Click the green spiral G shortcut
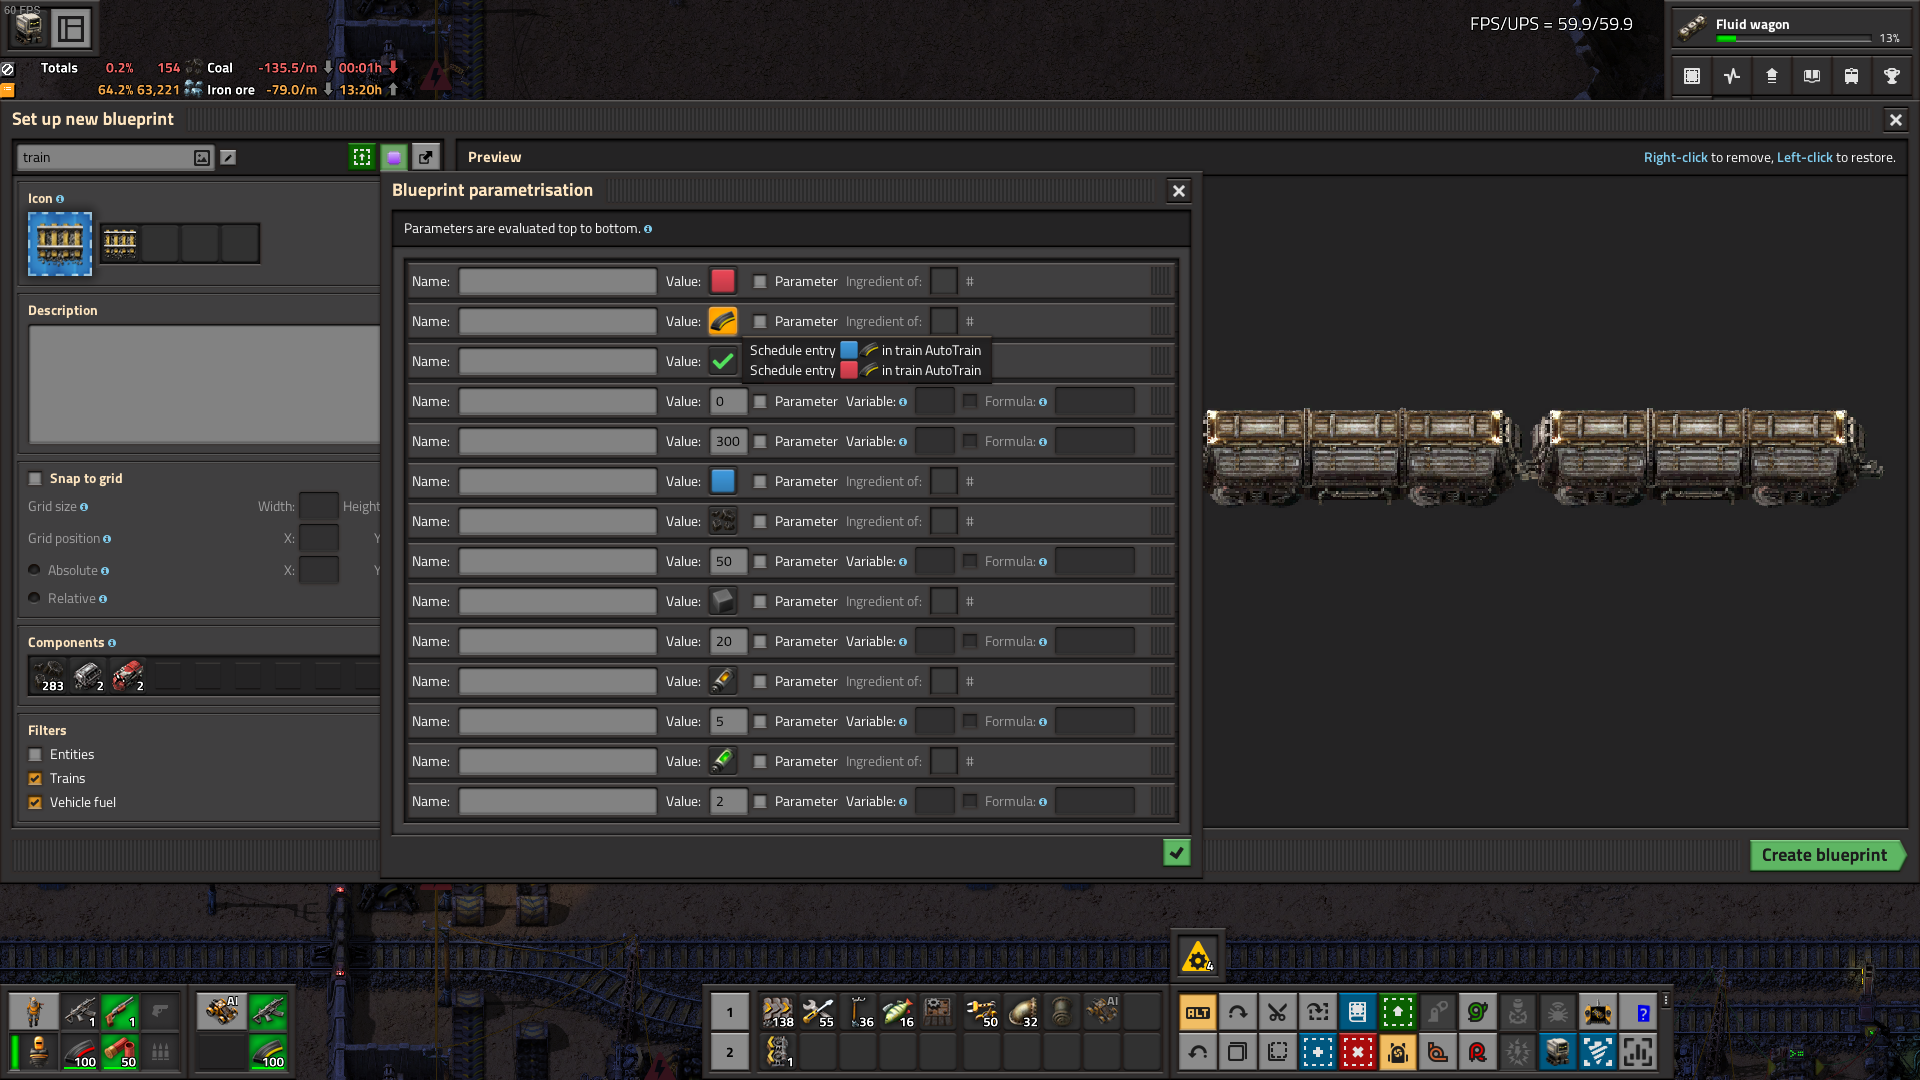 (1477, 1012)
